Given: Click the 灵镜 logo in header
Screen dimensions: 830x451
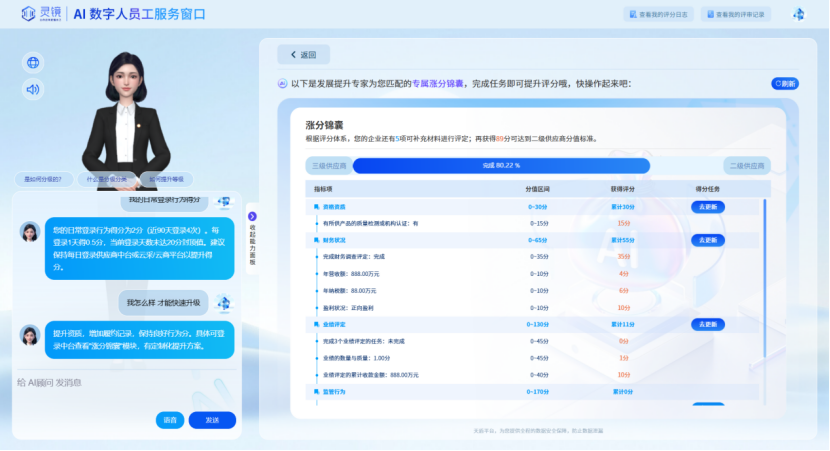Looking at the screenshot, I should tap(41, 14).
